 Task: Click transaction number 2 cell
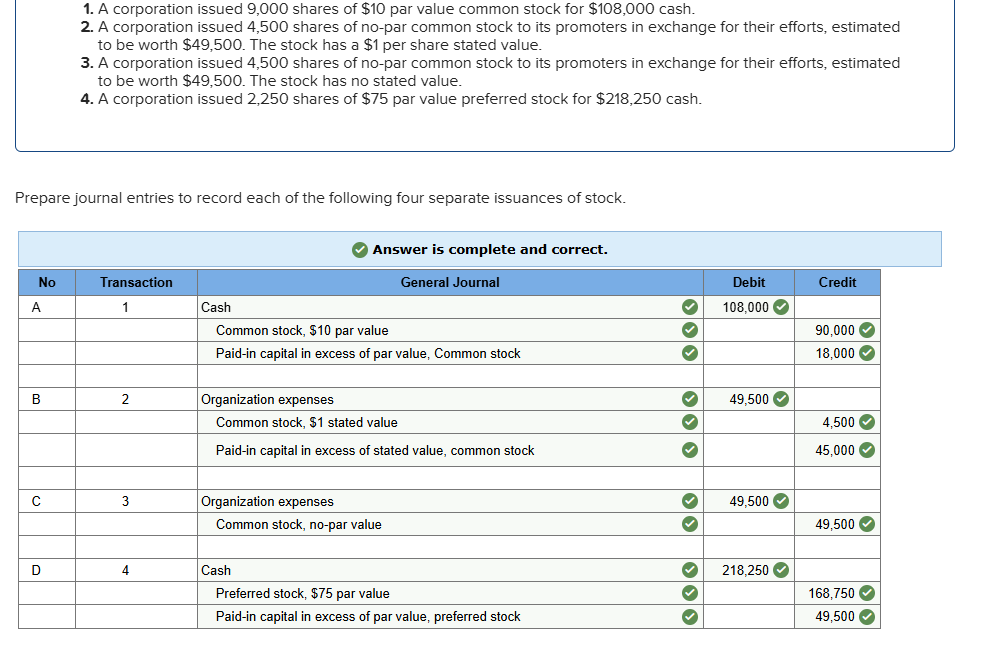coord(125,399)
